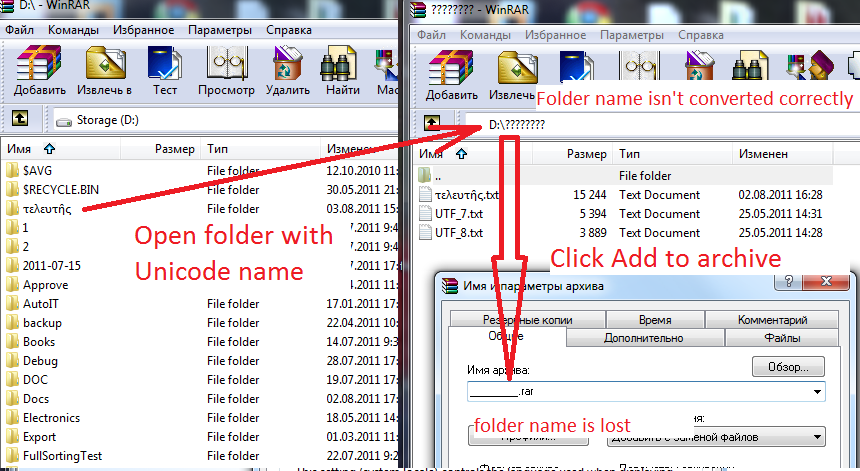Open Справка menu in left WinRAR window
The image size is (860, 471).
tap(288, 30)
